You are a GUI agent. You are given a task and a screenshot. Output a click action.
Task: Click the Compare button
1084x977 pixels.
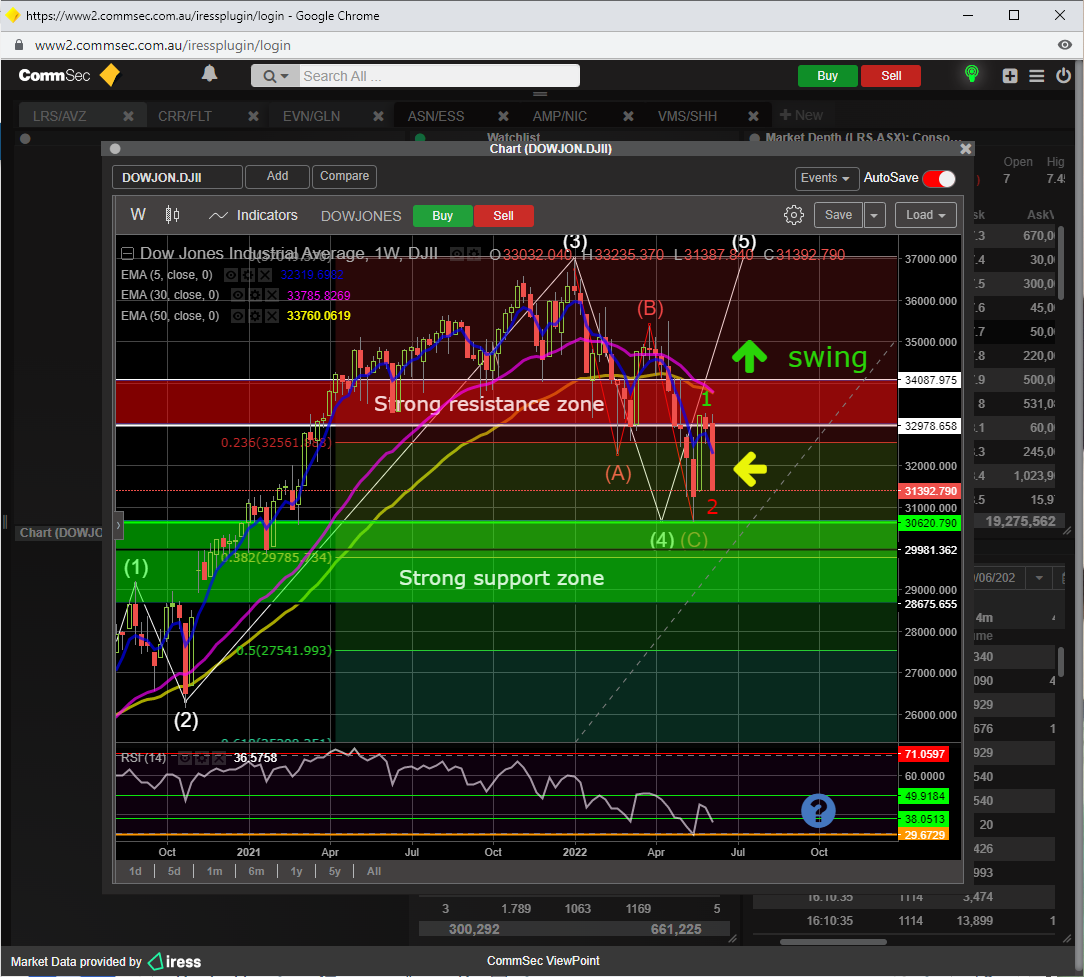pyautogui.click(x=344, y=176)
